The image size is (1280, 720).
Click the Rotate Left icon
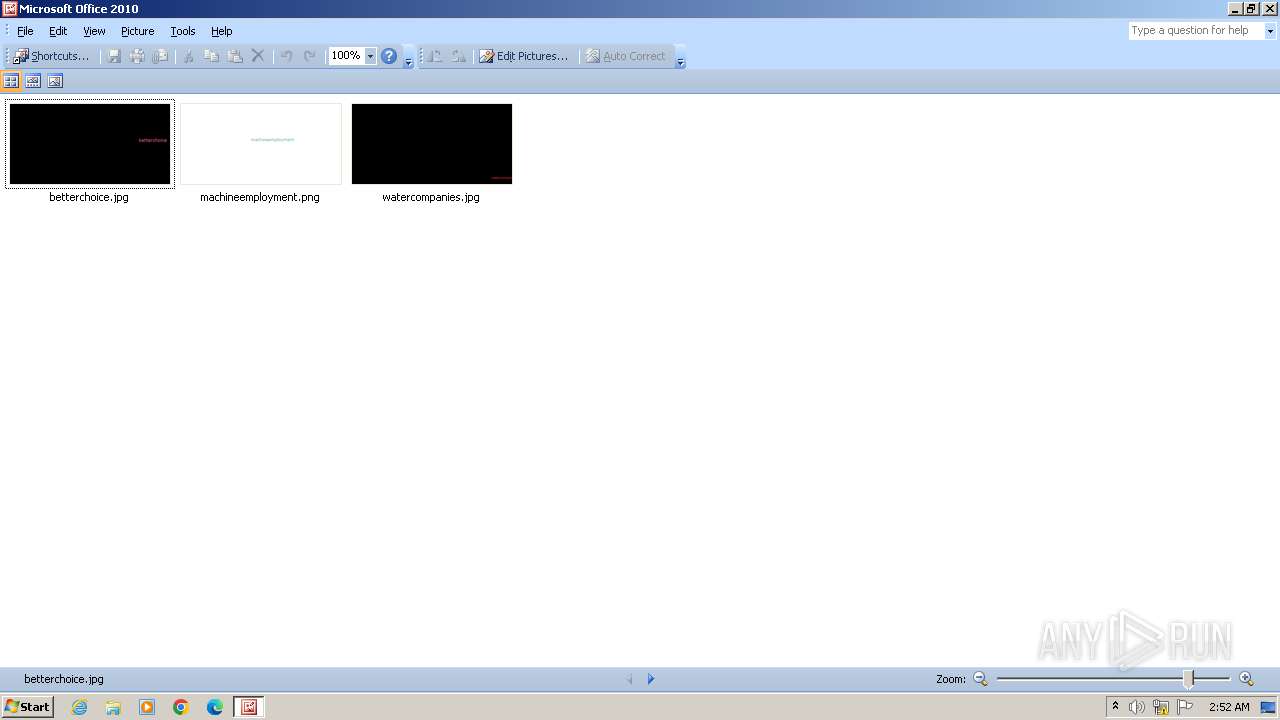[x=435, y=56]
